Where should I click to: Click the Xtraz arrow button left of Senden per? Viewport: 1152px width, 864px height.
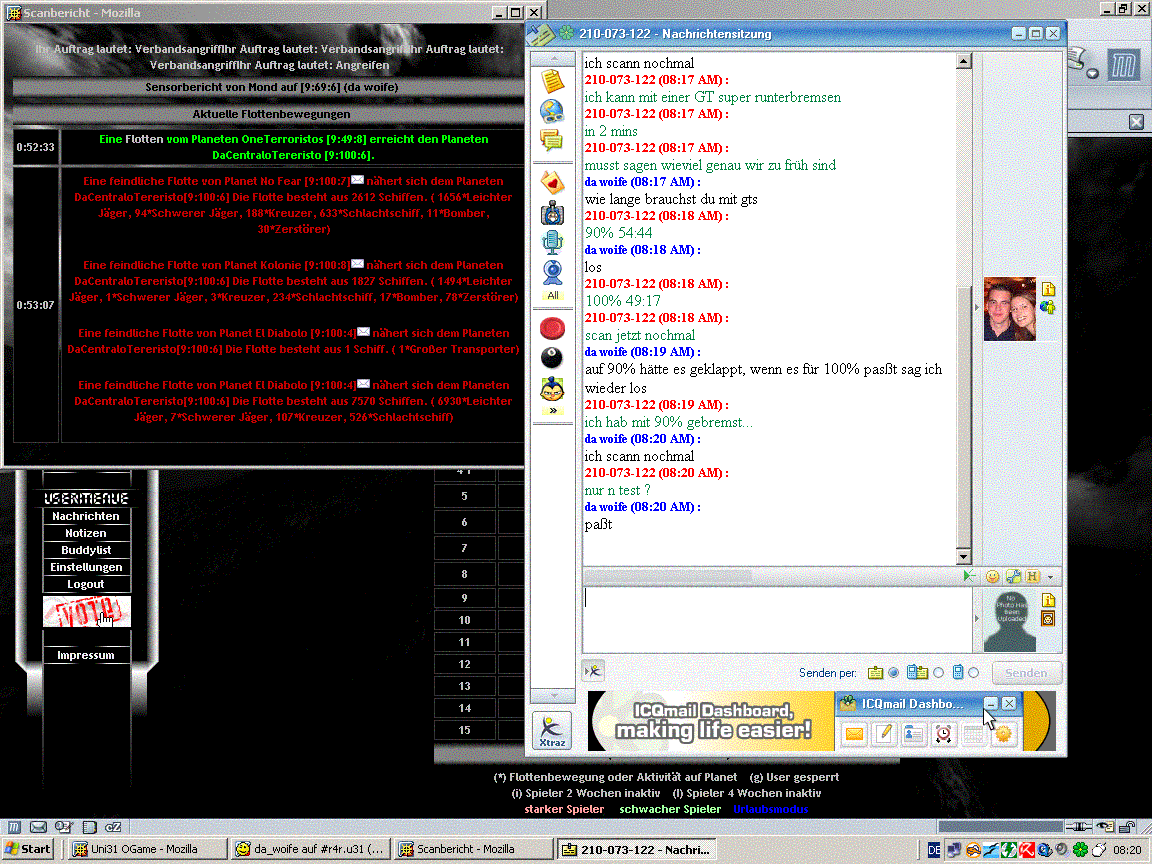coord(593,671)
